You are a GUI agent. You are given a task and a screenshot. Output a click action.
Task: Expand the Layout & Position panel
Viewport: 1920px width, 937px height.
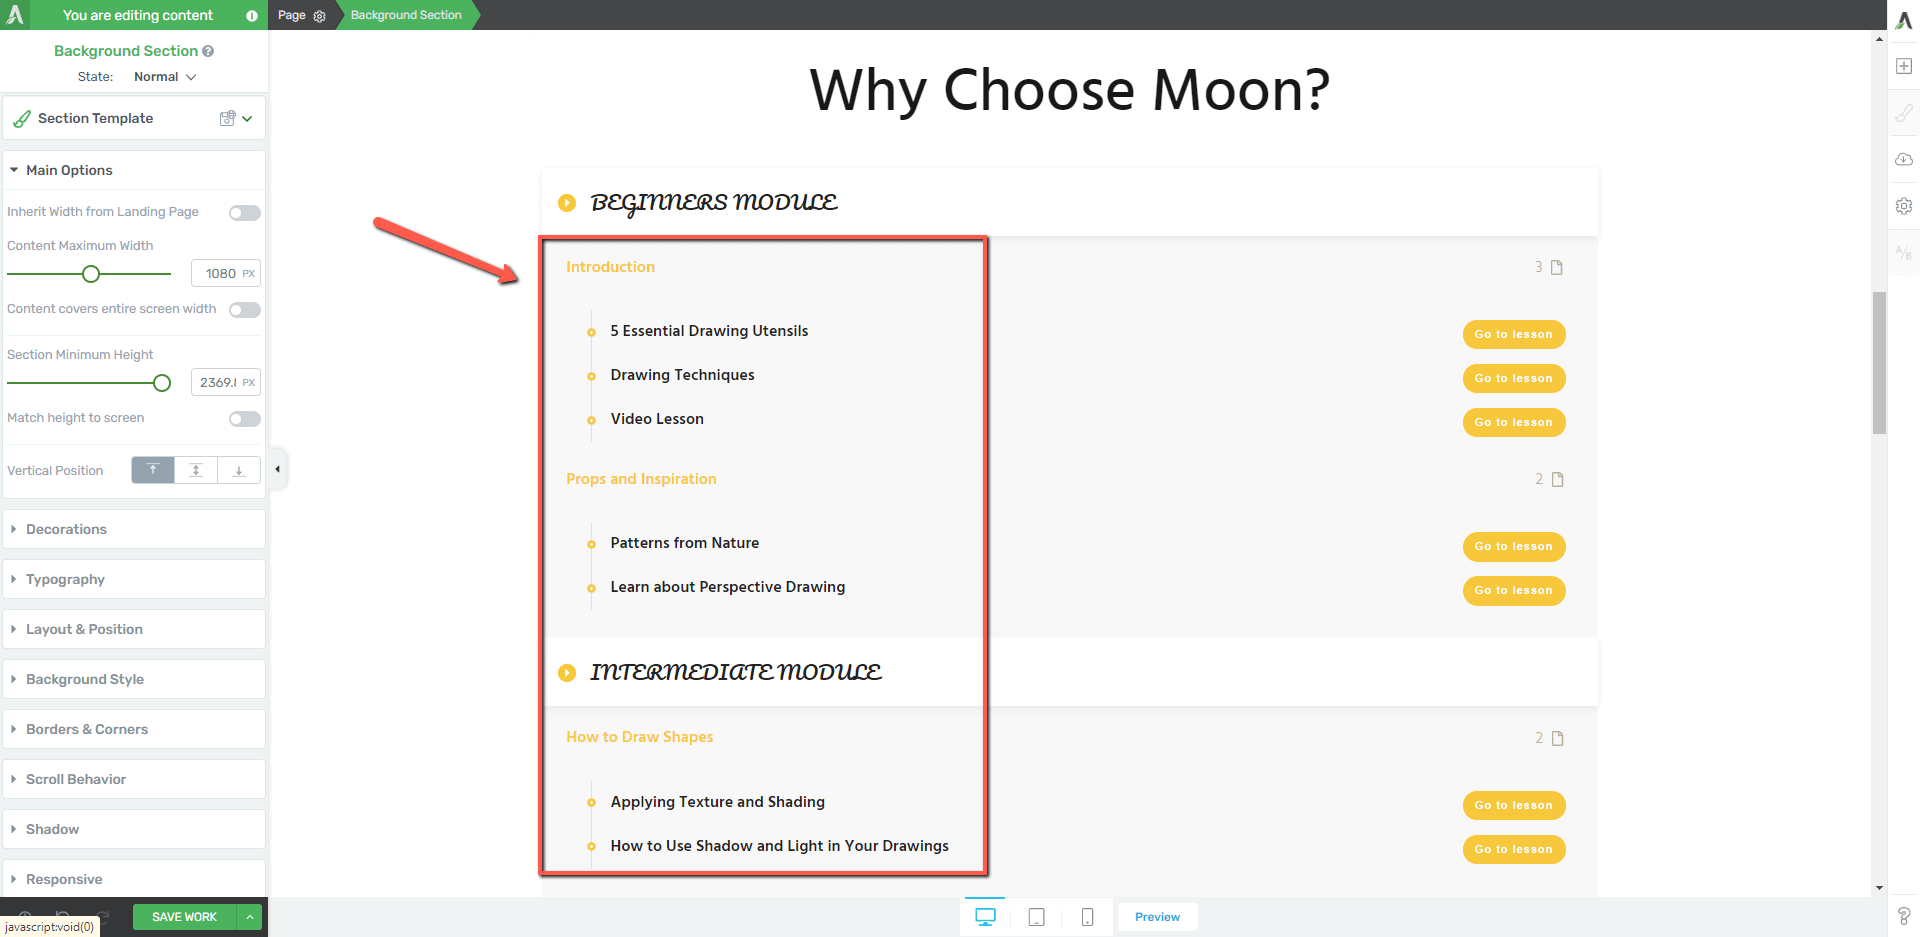pos(134,629)
